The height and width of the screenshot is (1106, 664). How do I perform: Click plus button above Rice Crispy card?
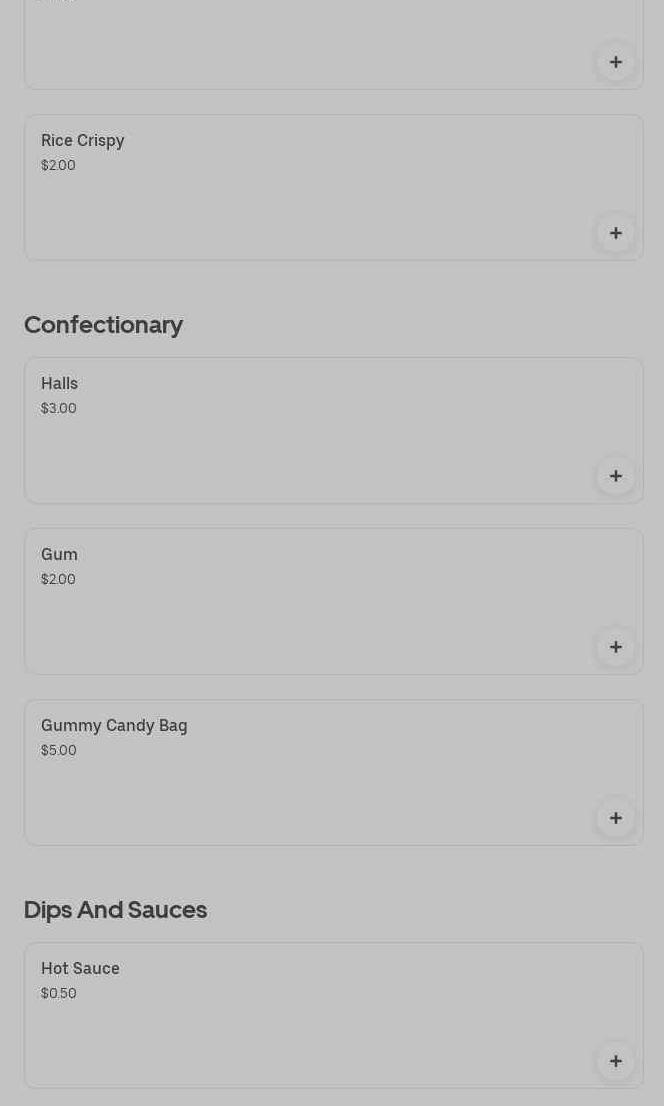[x=616, y=62]
